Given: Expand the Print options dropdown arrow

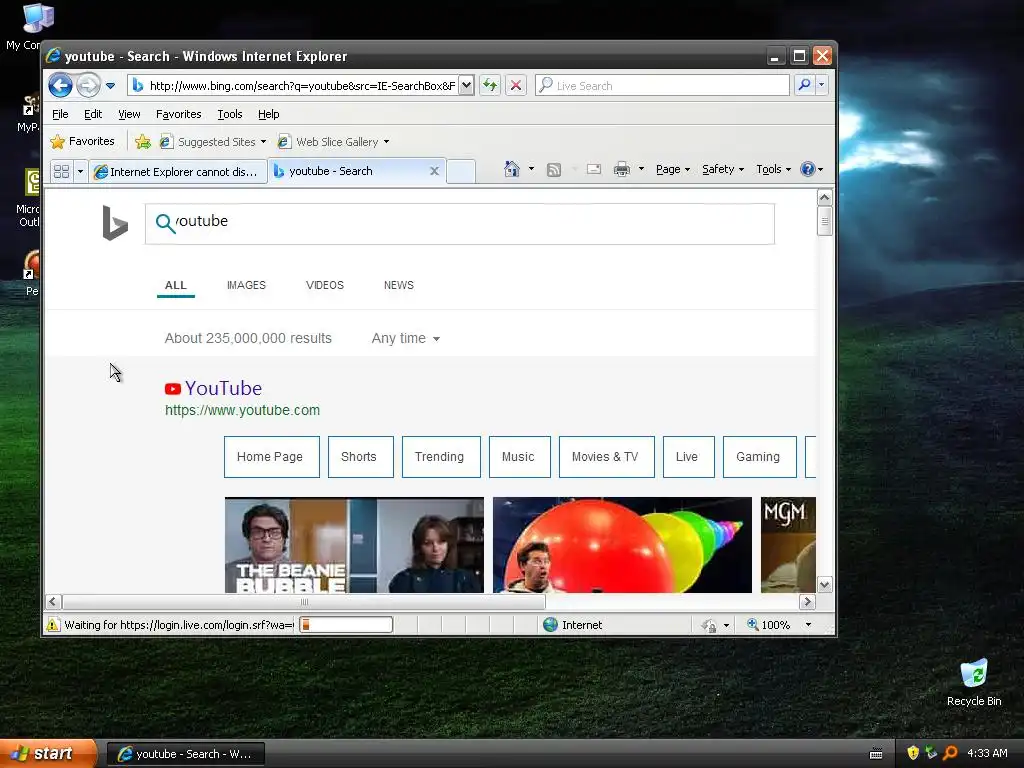Looking at the screenshot, I should pyautogui.click(x=641, y=169).
